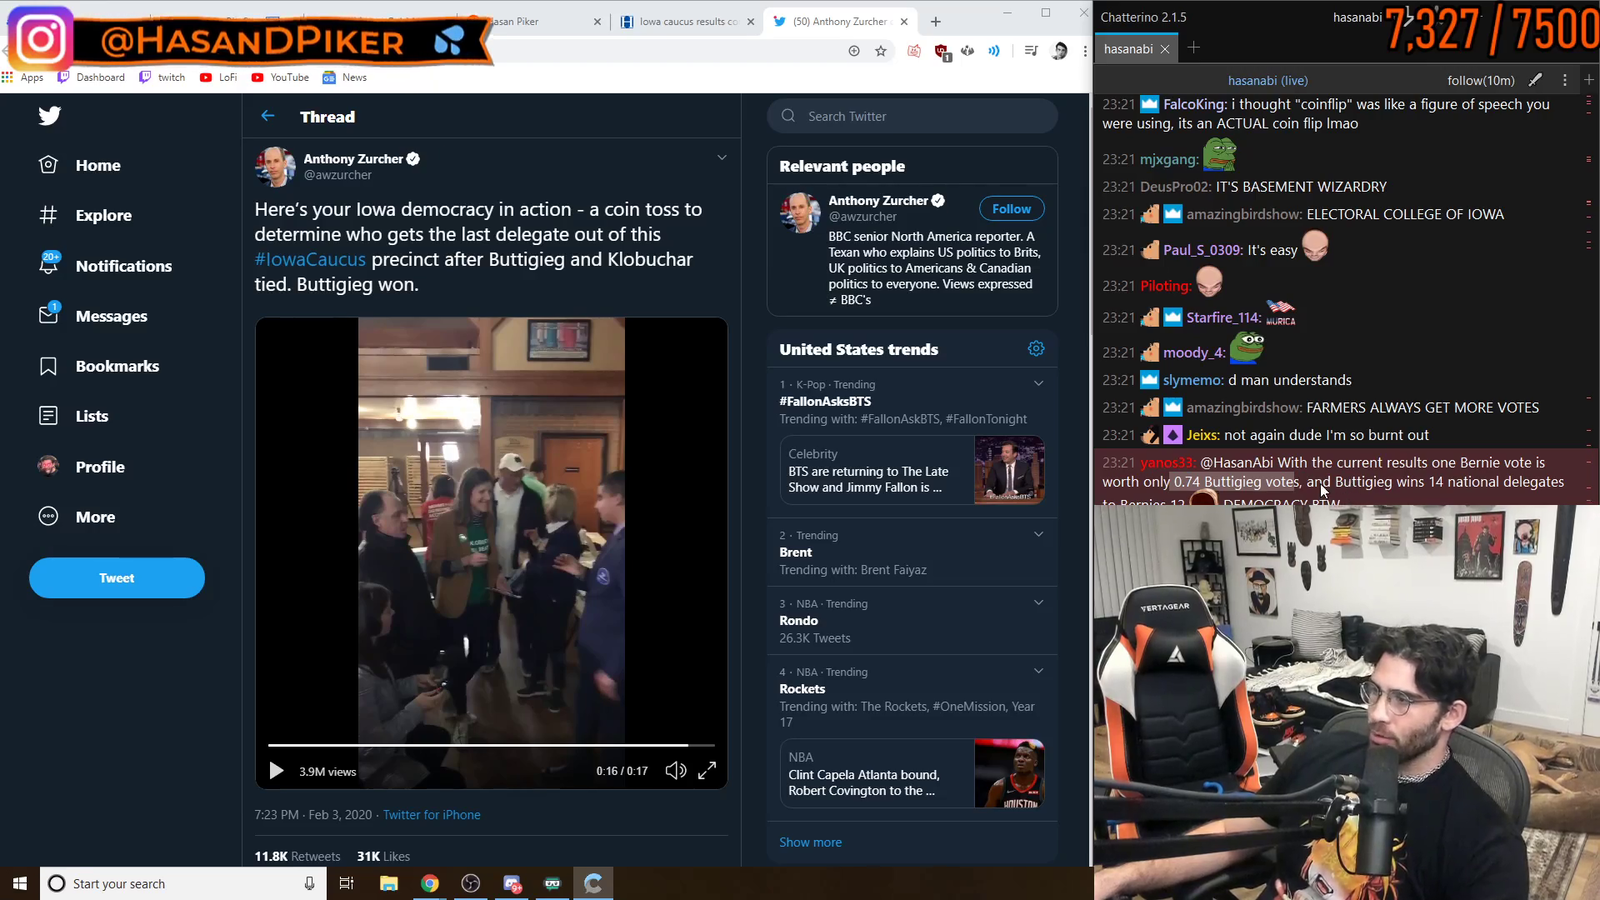Open OBS Studio from the taskbar
1600x900 pixels.
pyautogui.click(x=471, y=883)
